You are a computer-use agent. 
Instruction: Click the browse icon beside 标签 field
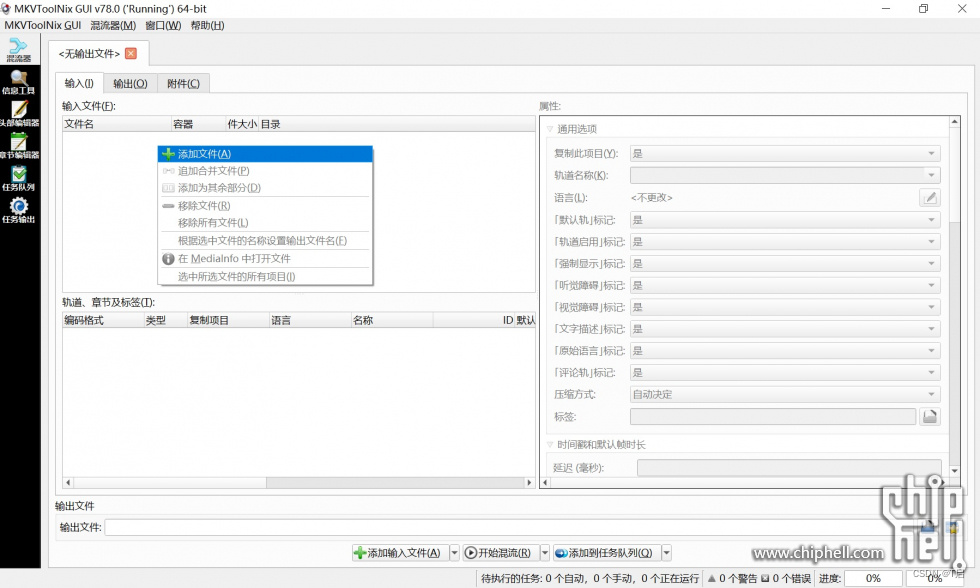tap(929, 416)
